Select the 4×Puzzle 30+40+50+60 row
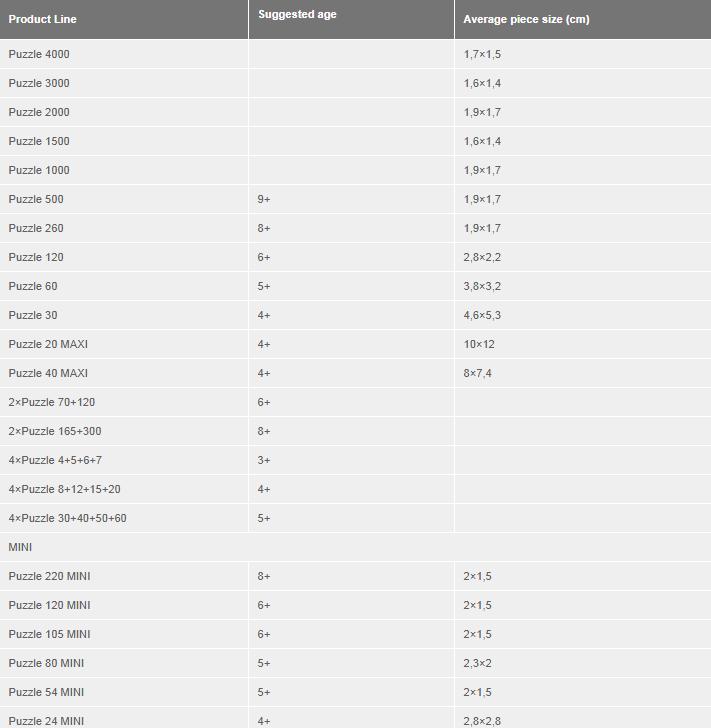The height and width of the screenshot is (728, 711). [x=355, y=518]
